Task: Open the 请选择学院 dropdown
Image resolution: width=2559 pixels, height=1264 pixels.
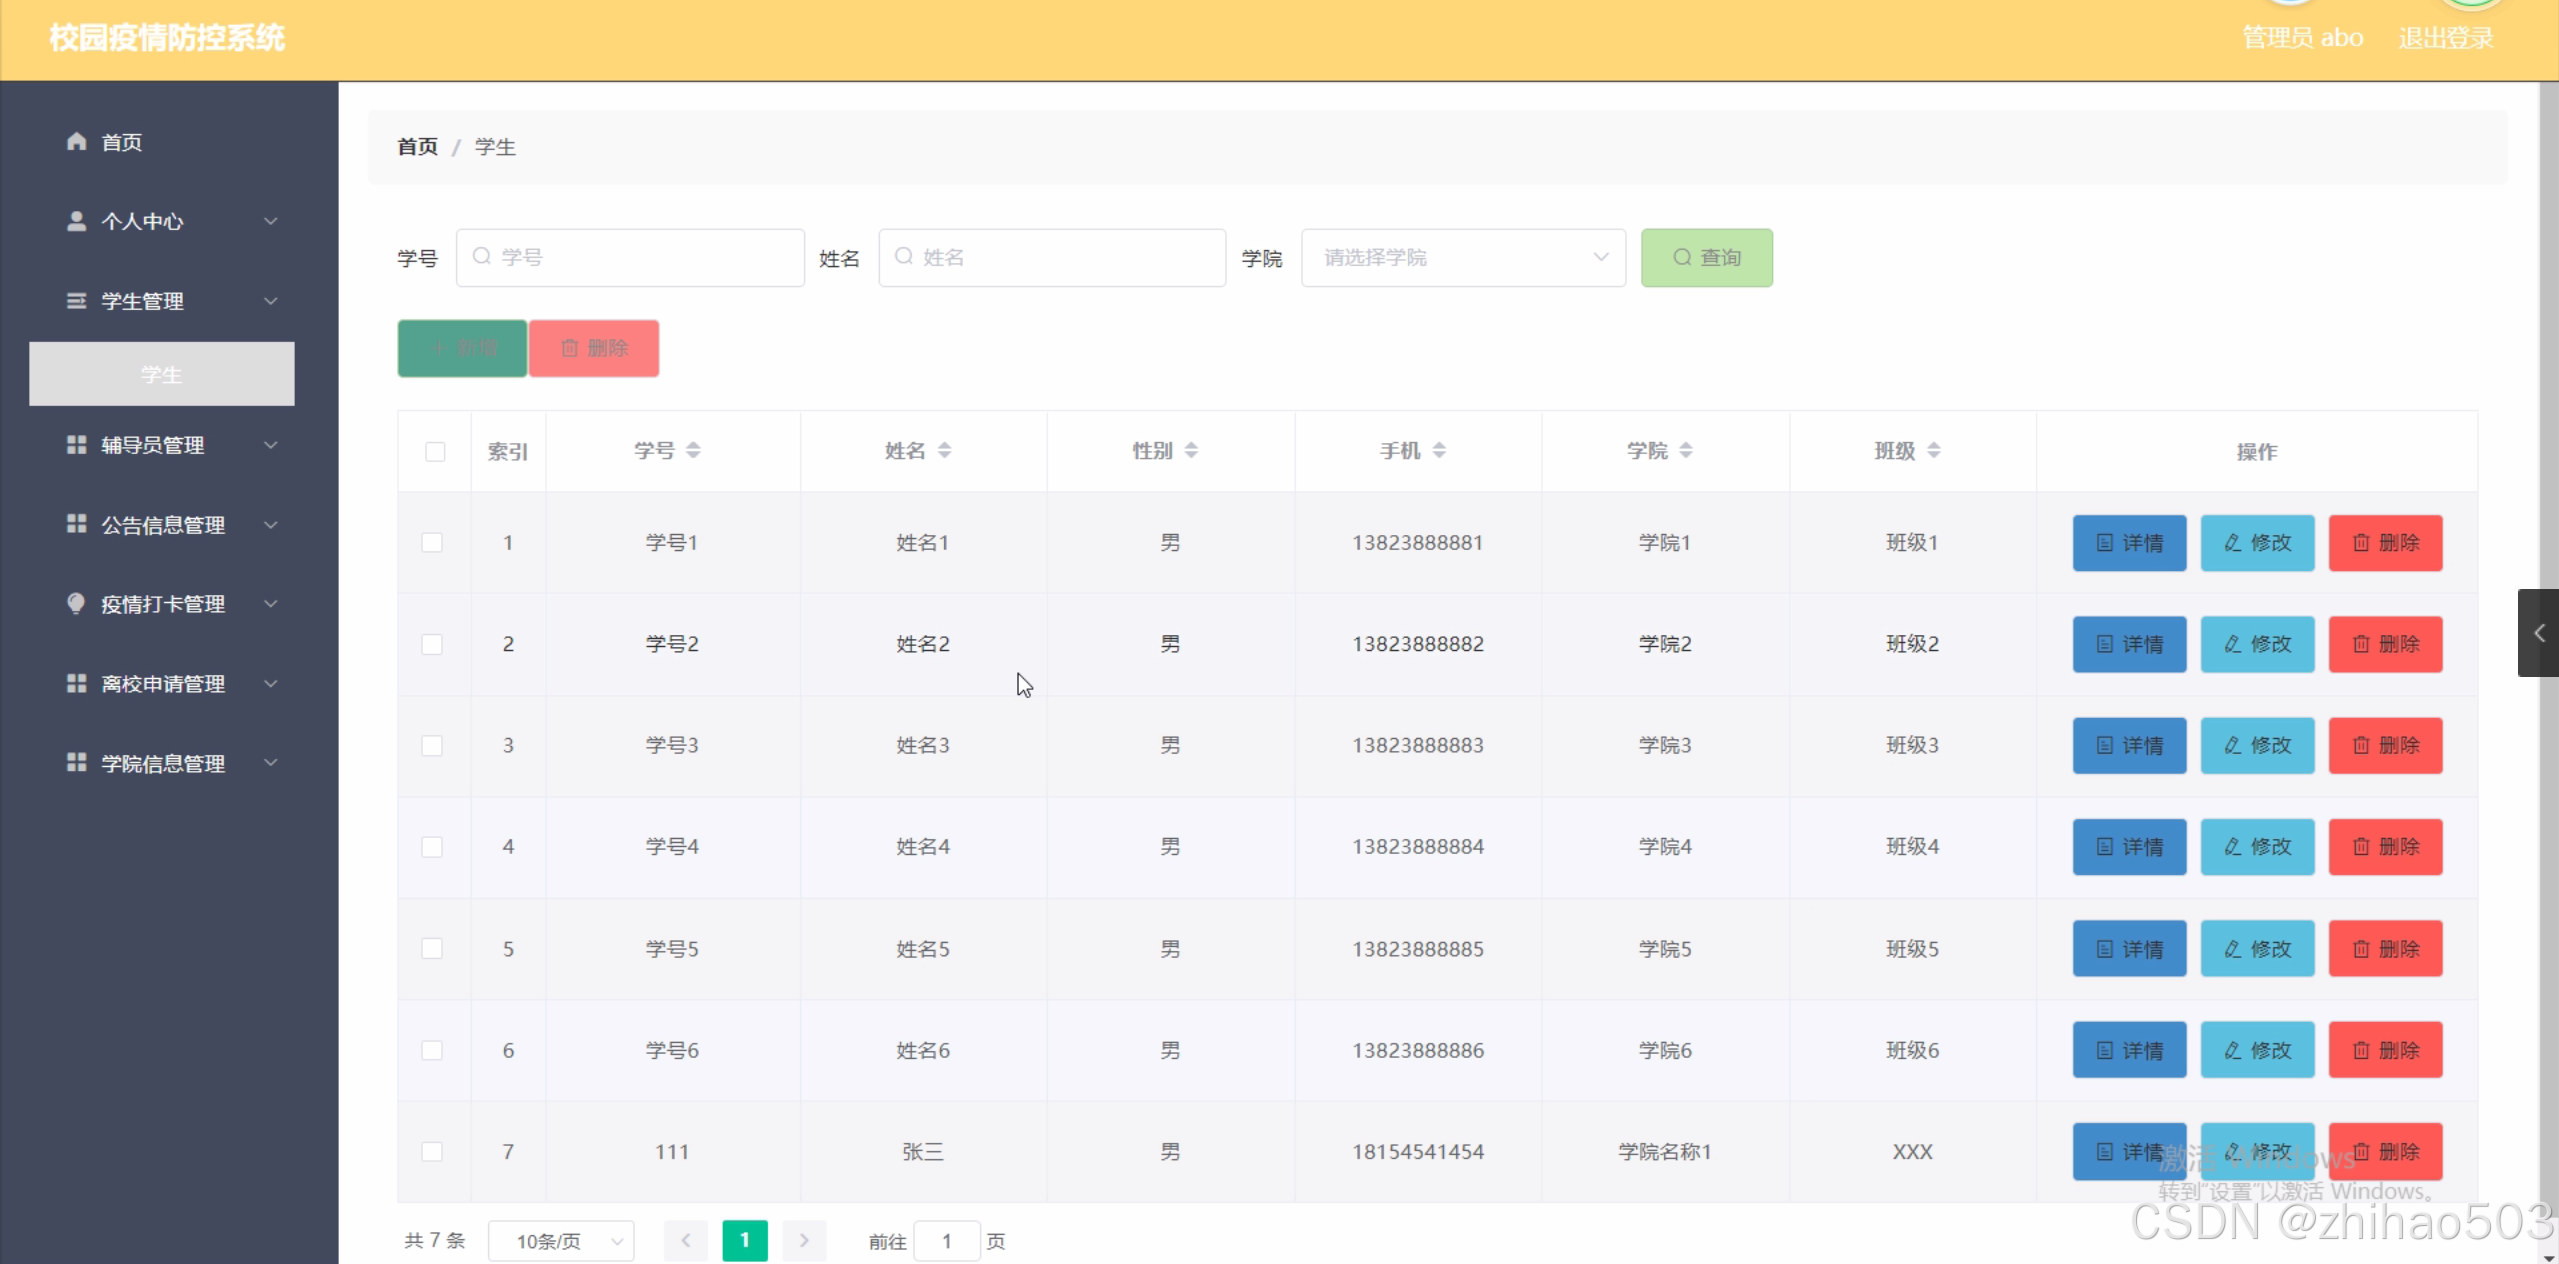Action: click(x=1462, y=258)
